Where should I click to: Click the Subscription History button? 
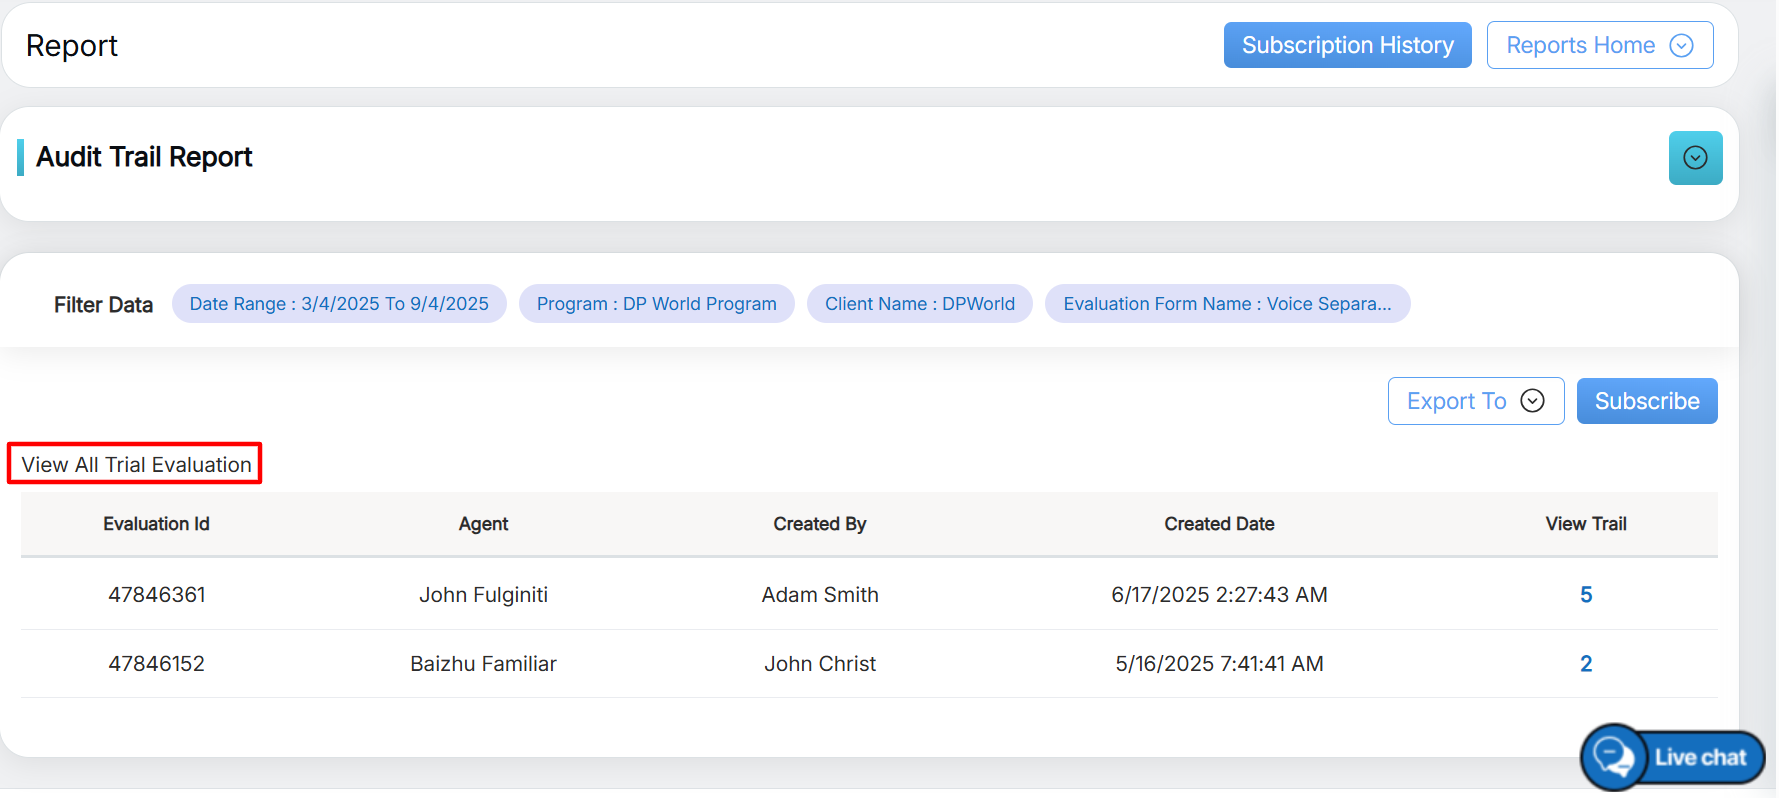point(1346,46)
